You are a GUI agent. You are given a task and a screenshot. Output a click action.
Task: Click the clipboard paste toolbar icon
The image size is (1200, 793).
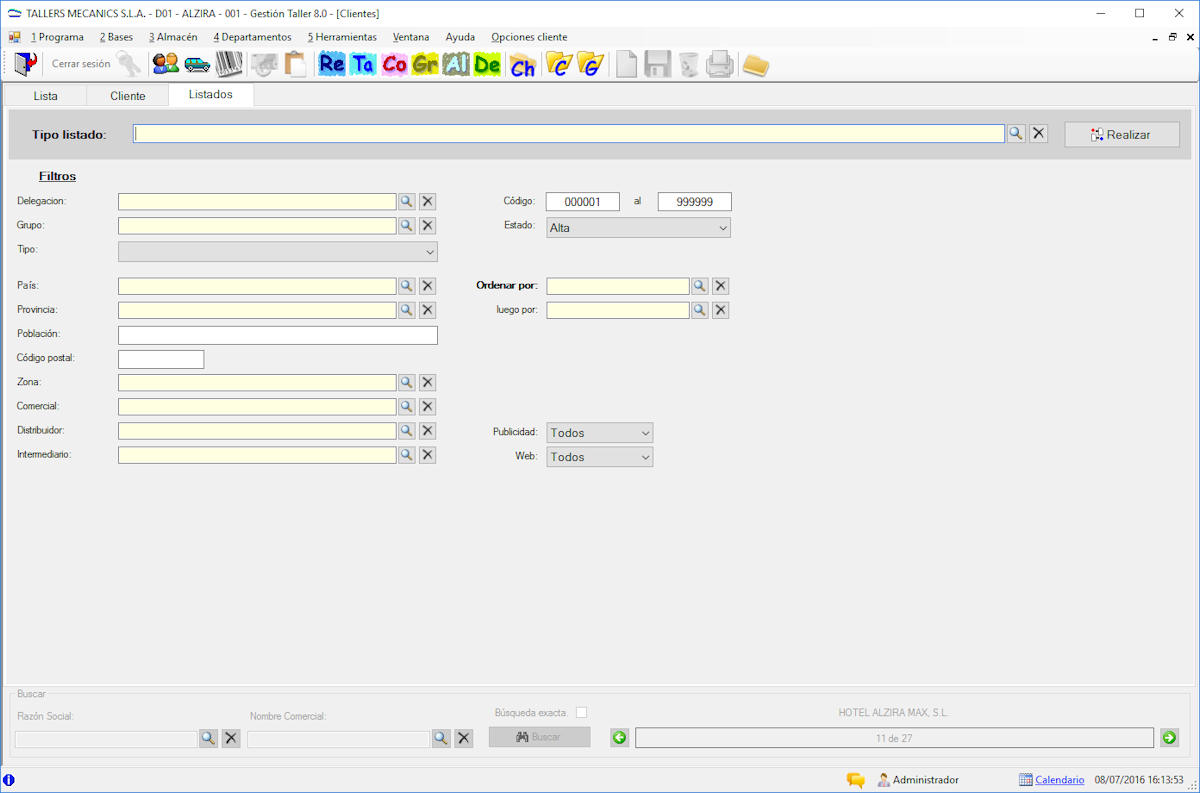tap(295, 64)
